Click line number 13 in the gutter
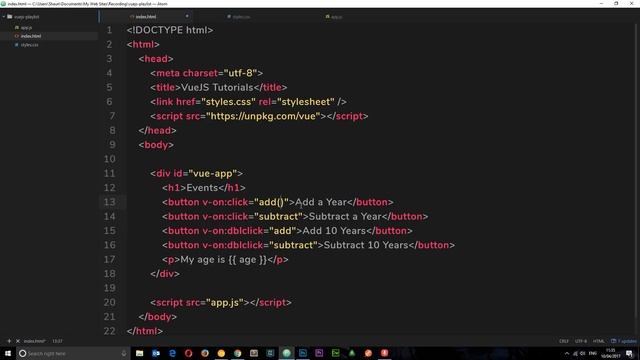This screenshot has width=640, height=360. pos(109,202)
